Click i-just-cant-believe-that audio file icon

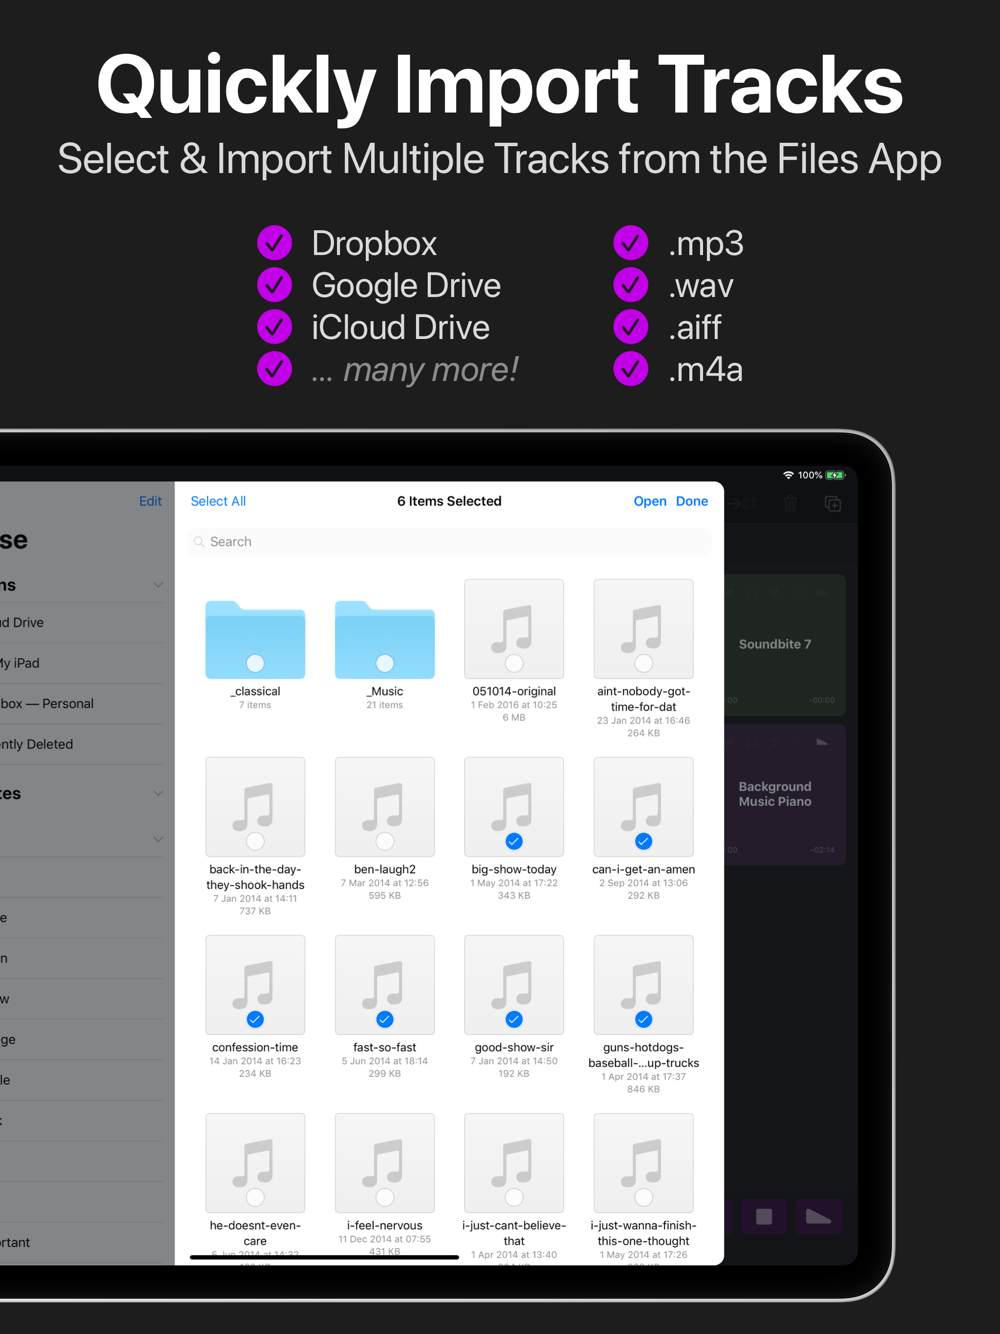pyautogui.click(x=514, y=1163)
